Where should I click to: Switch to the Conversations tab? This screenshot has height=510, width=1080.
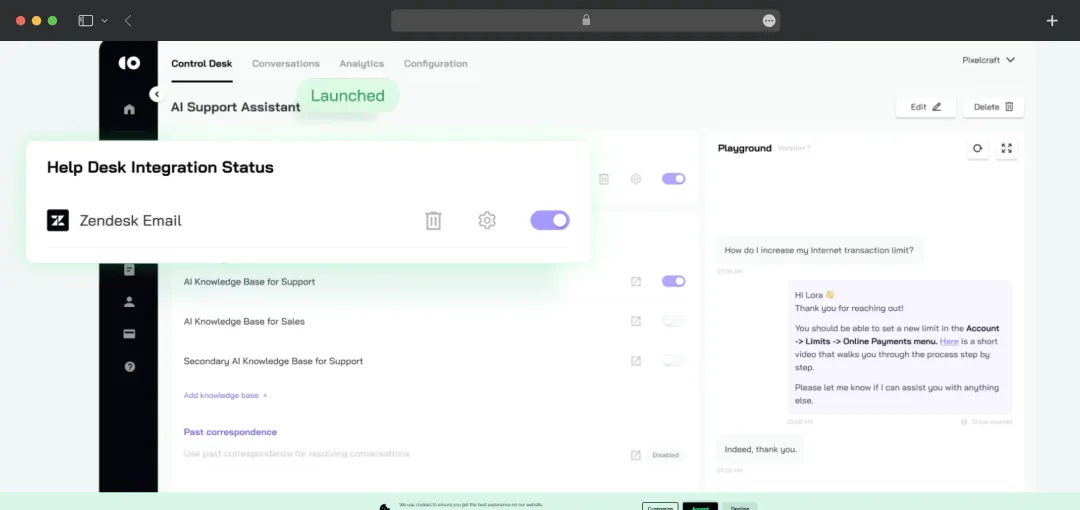point(286,63)
